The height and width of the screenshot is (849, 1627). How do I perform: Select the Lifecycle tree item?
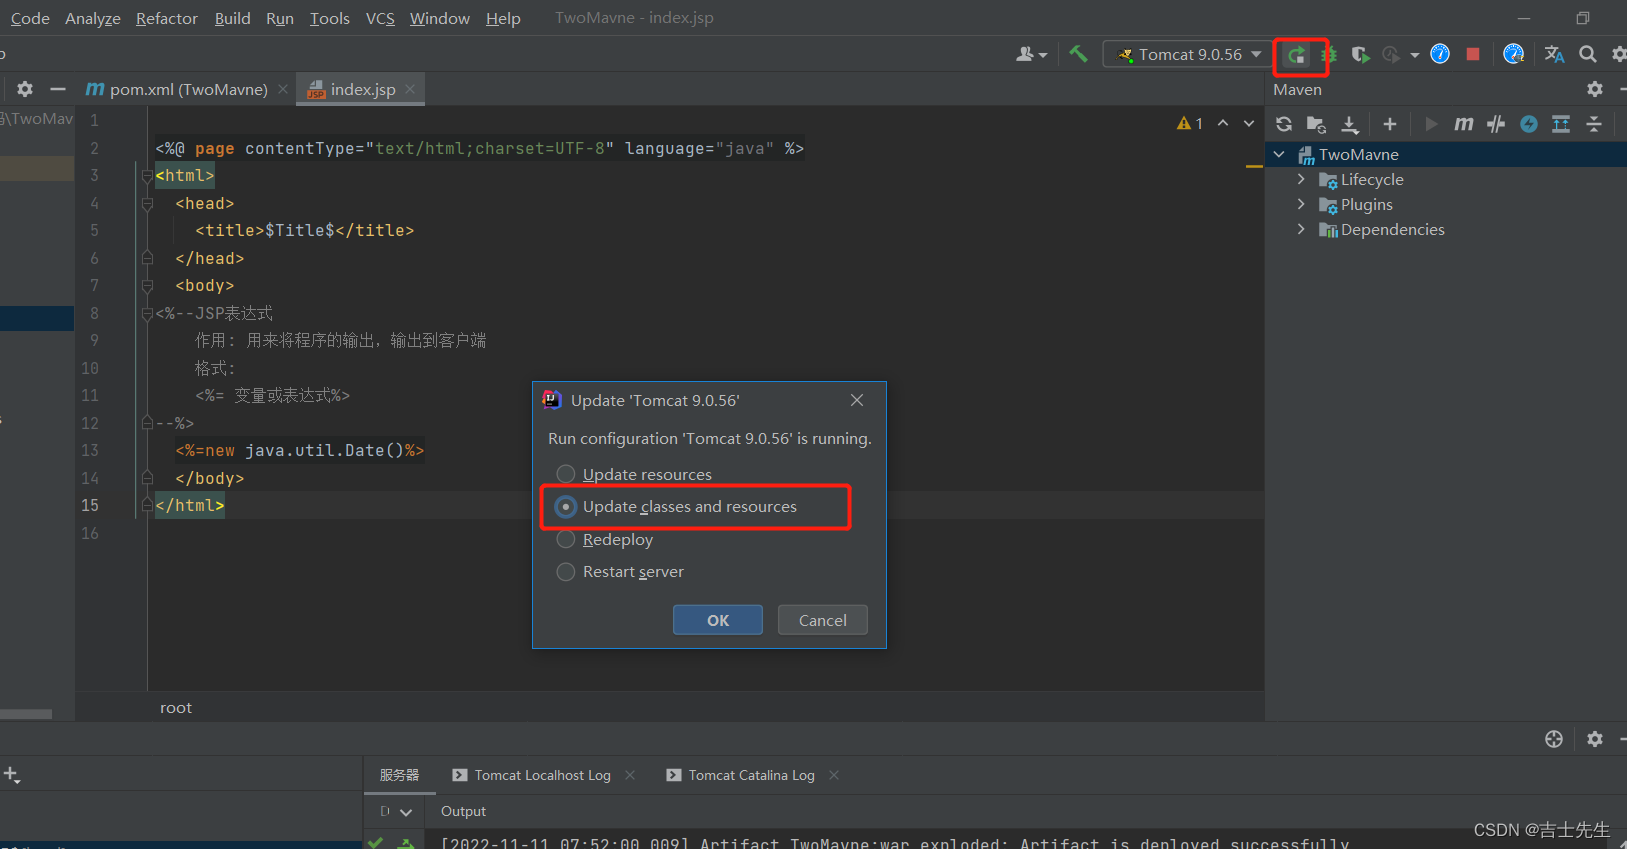(x=1372, y=179)
